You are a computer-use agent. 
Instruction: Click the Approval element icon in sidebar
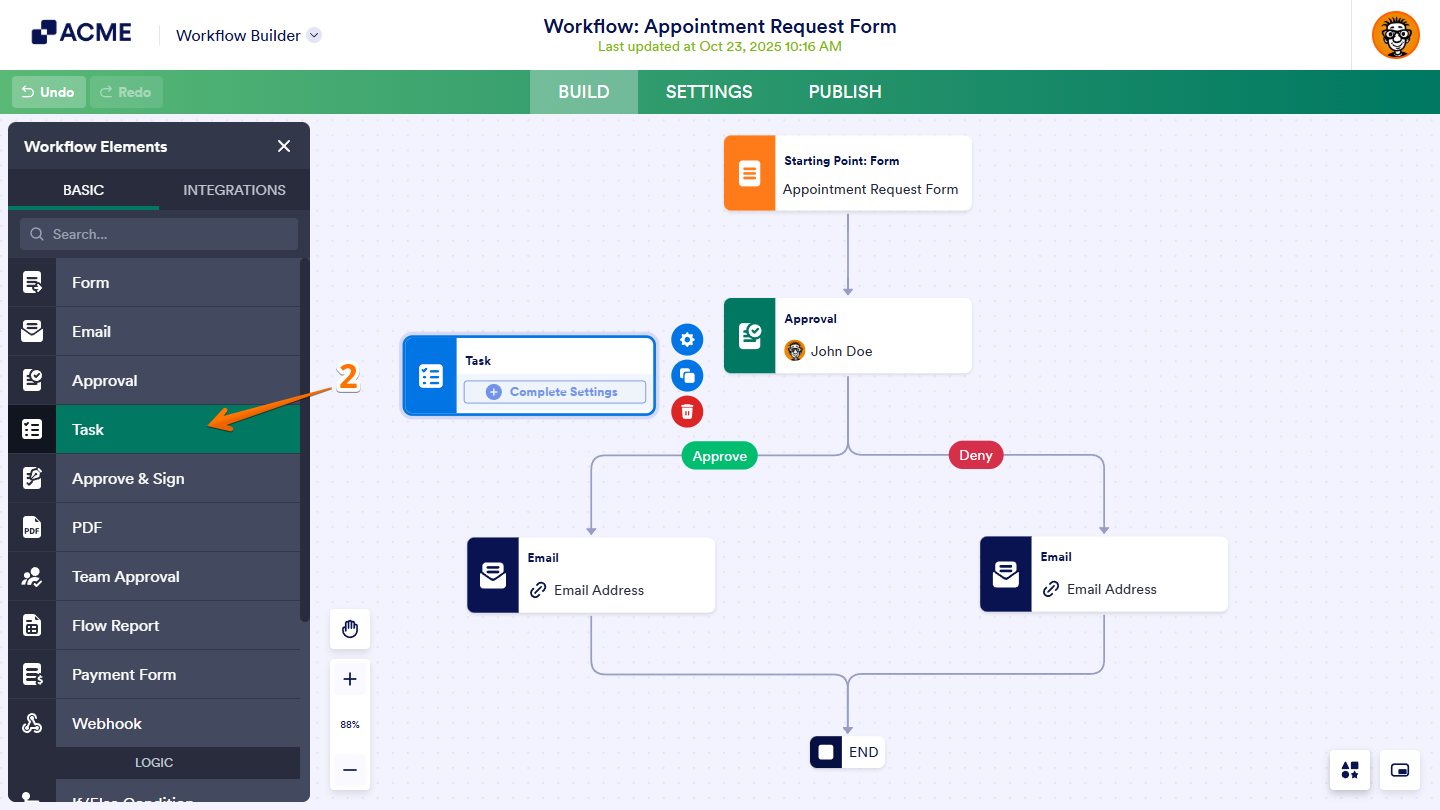32,381
